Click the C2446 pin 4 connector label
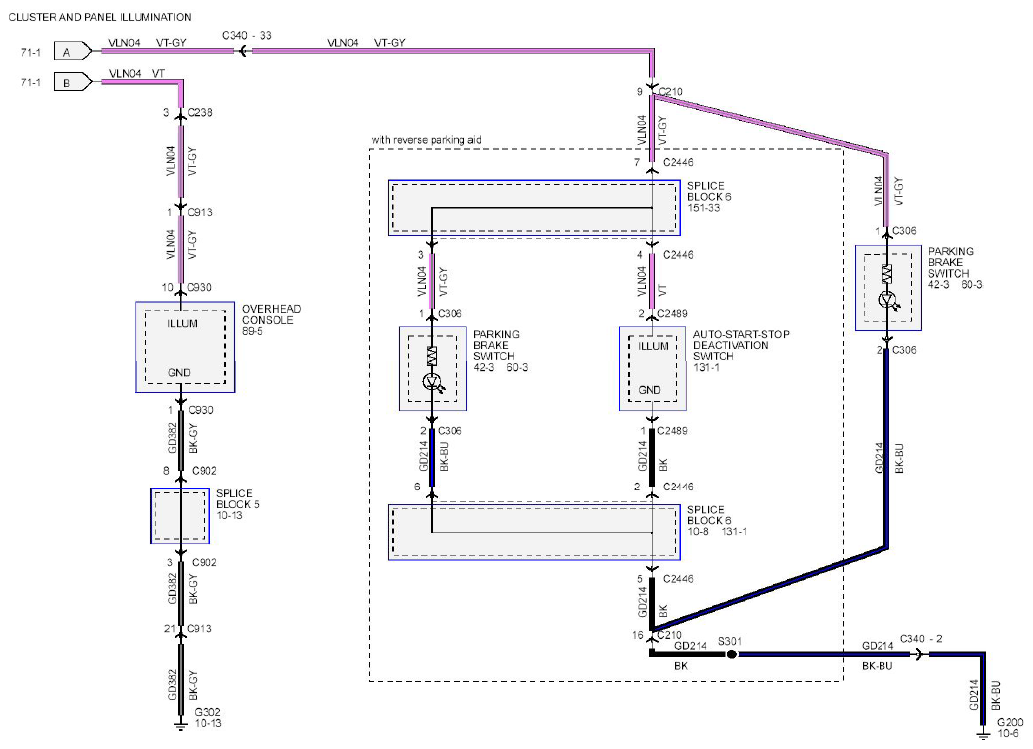 pyautogui.click(x=679, y=255)
